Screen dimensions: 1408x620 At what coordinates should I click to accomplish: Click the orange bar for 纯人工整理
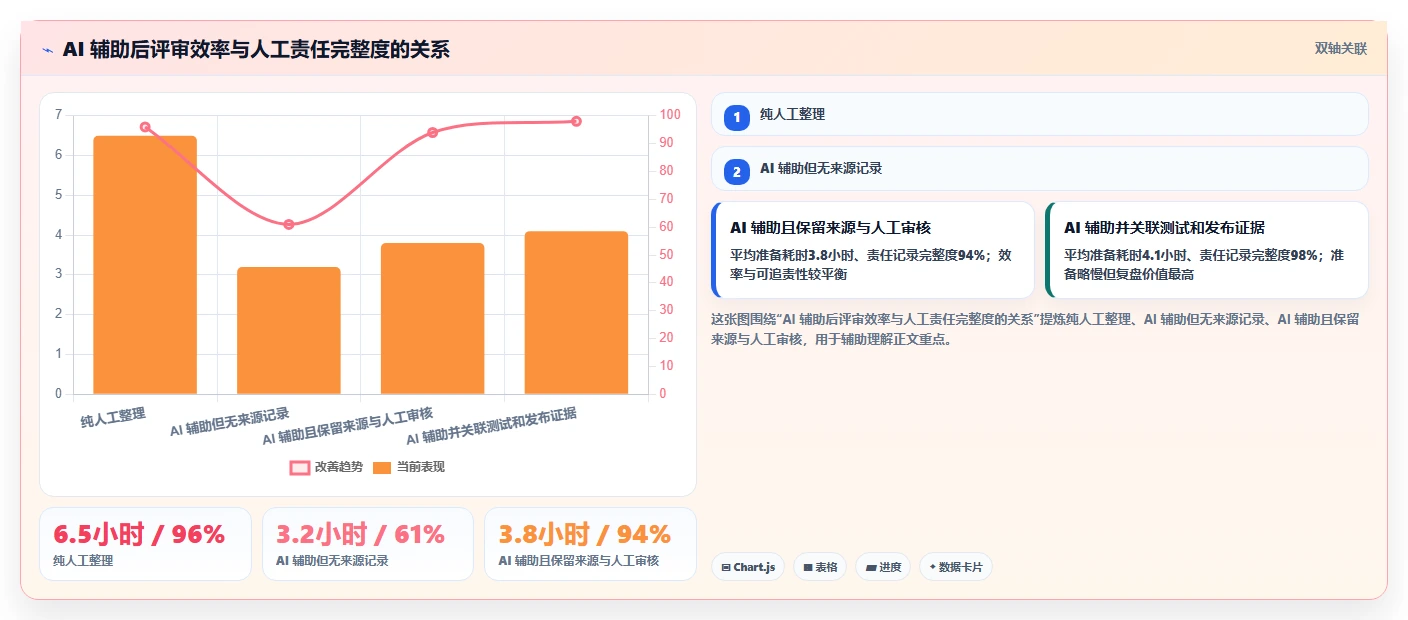145,265
